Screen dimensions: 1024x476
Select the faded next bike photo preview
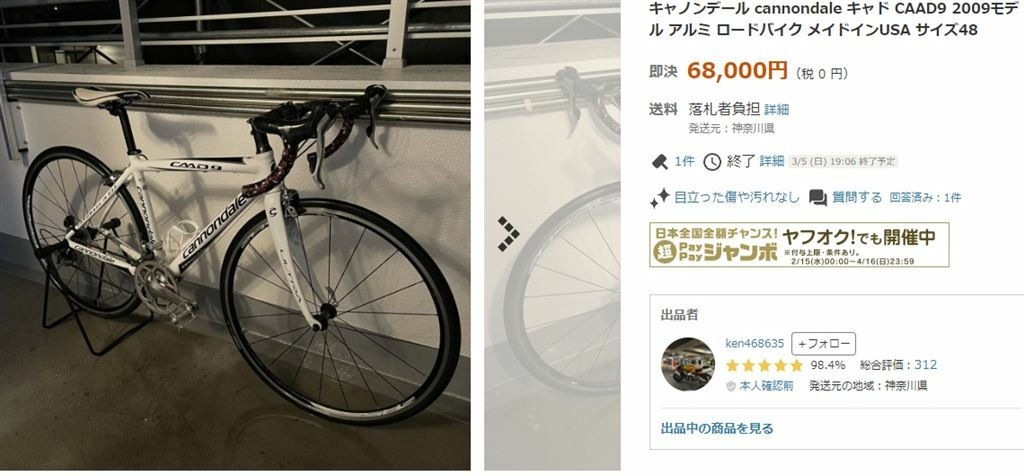coord(552,235)
